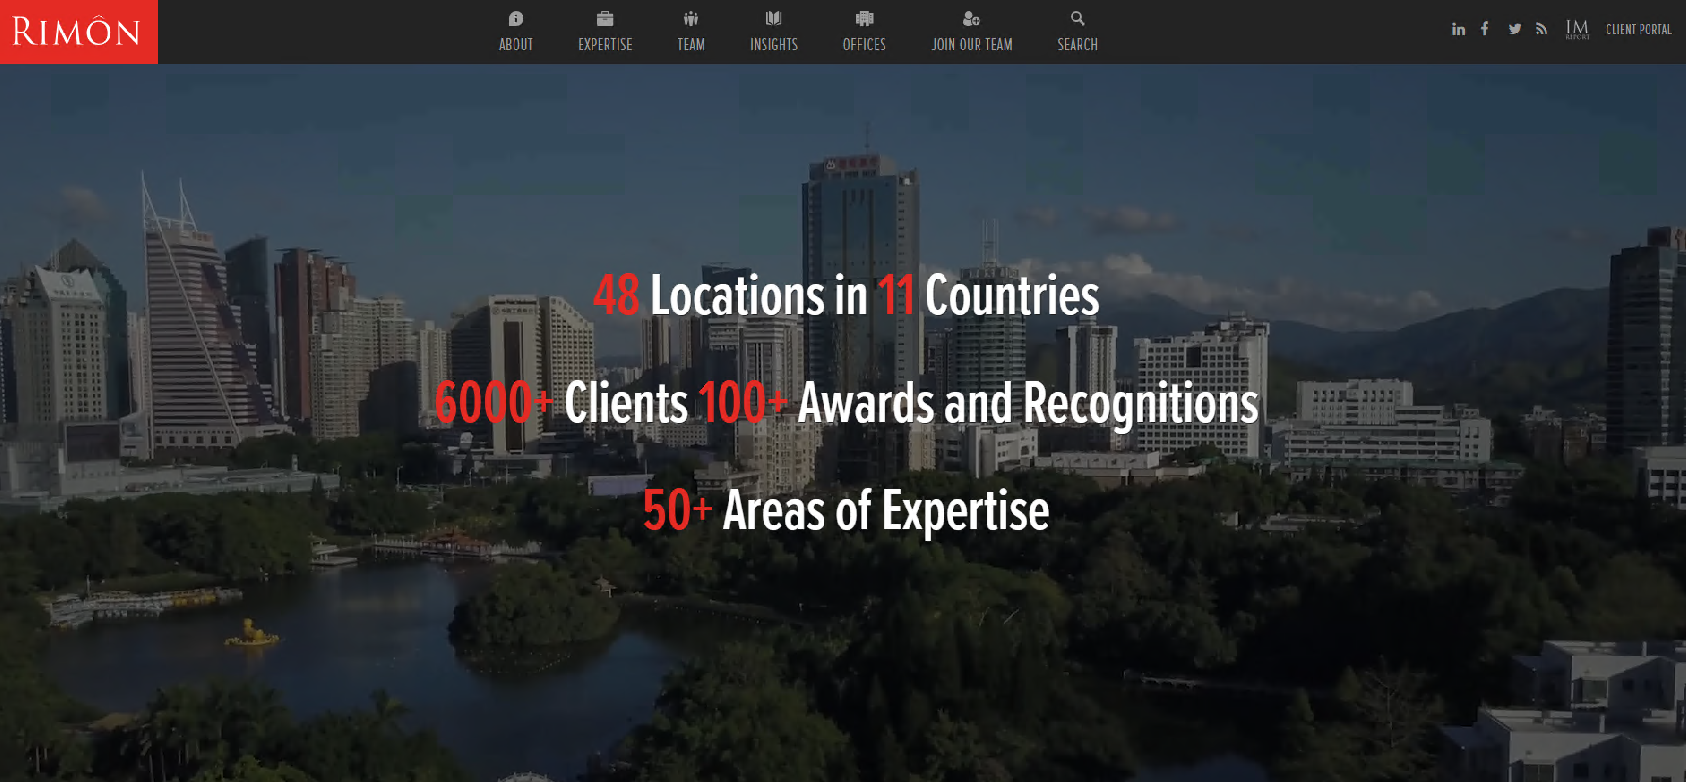Go to the Client Portal link
This screenshot has width=1686, height=782.
1638,29
